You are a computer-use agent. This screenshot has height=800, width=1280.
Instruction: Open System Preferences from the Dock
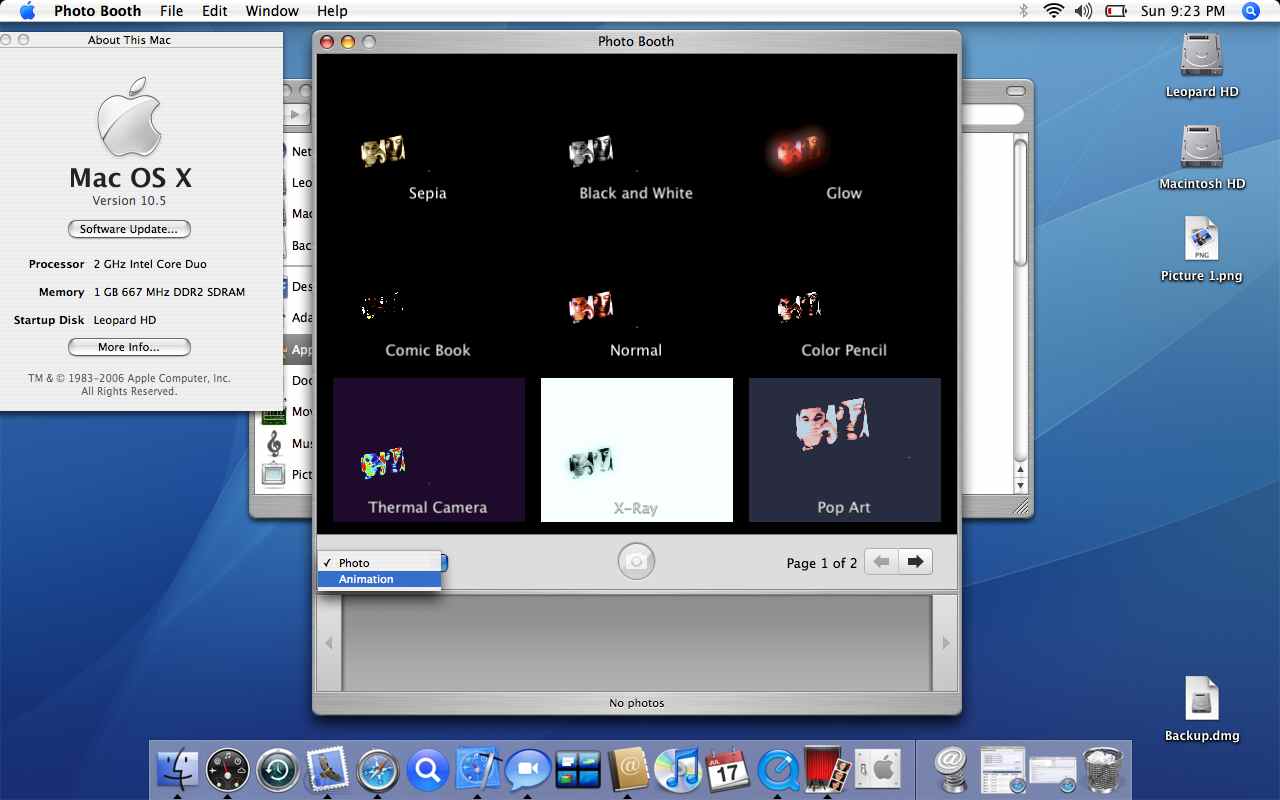(877, 770)
